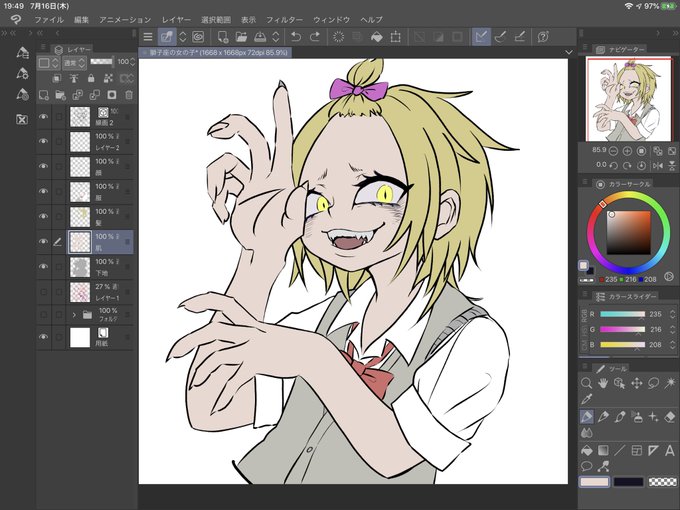Hide the 髪 hair layer

pyautogui.click(x=43, y=216)
